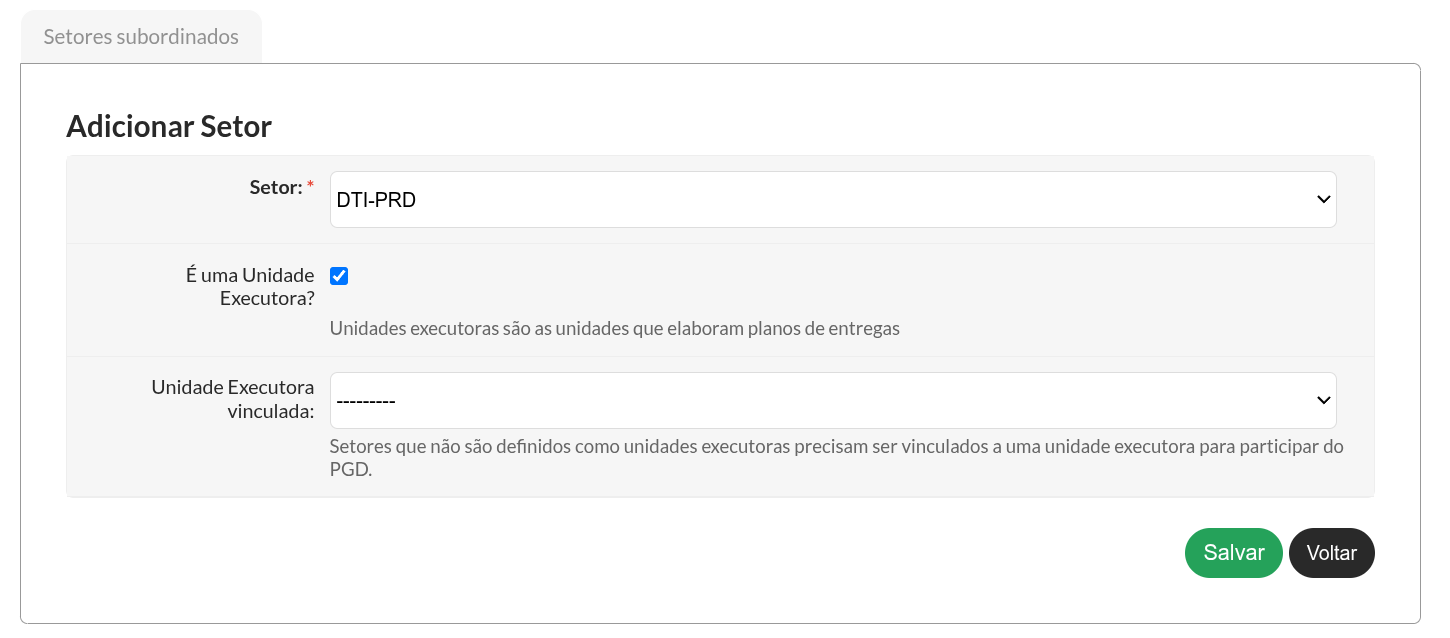Click the help text starting with 'Setores que não são definidos'

[x=837, y=458]
